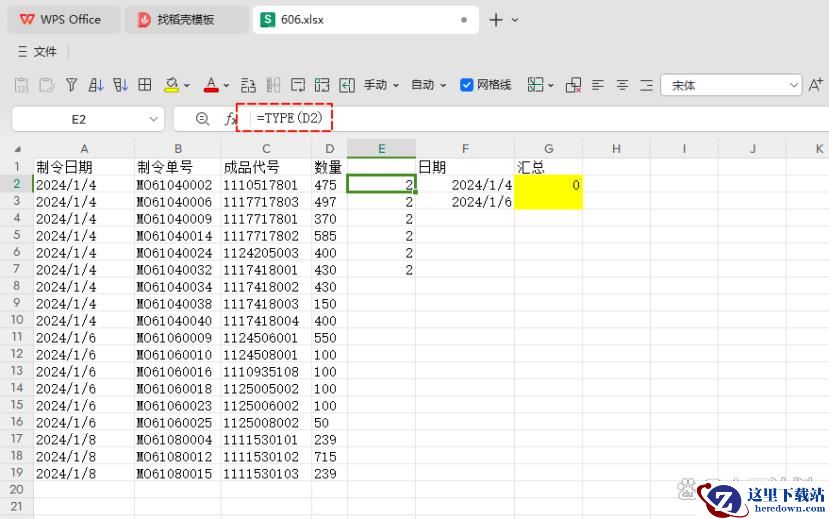The height and width of the screenshot is (519, 829).
Task: Click the yellow cell G2 showing 0
Action: (549, 184)
